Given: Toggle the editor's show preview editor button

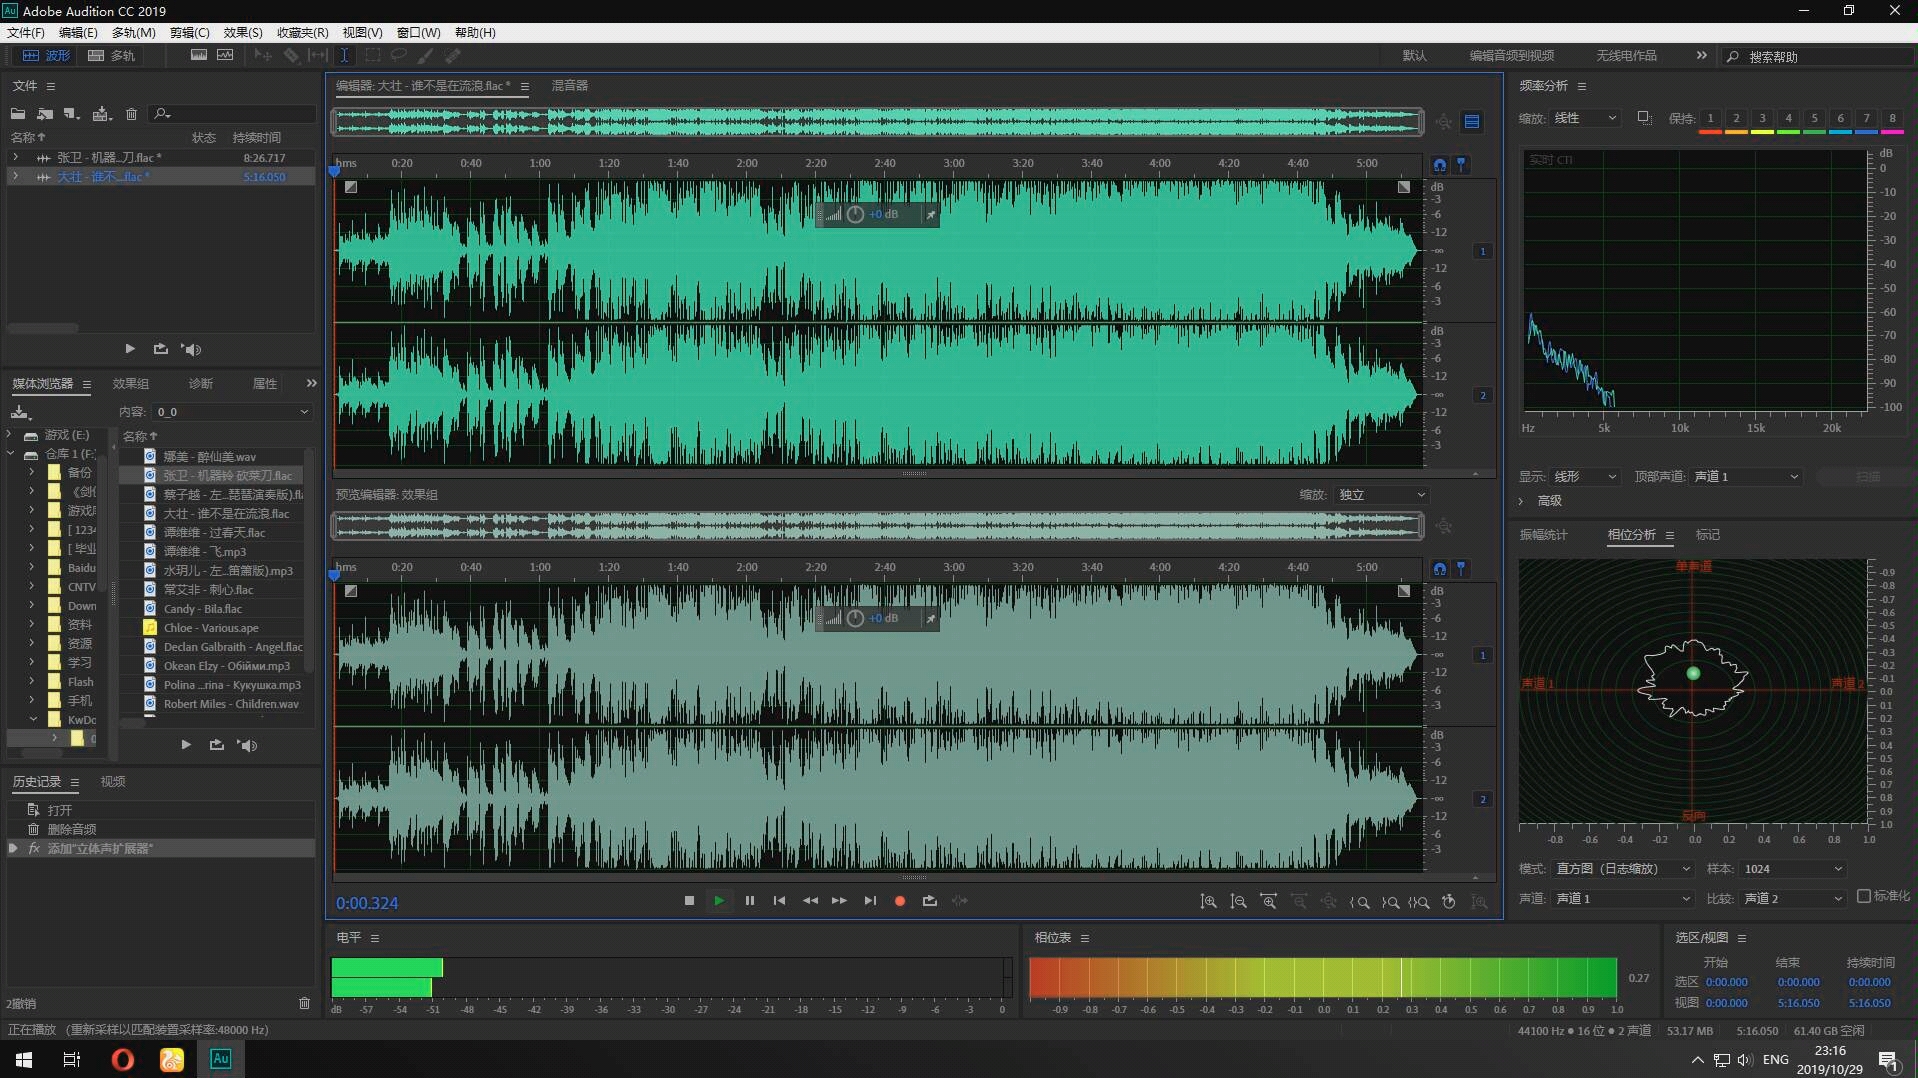Looking at the screenshot, I should pos(1472,122).
